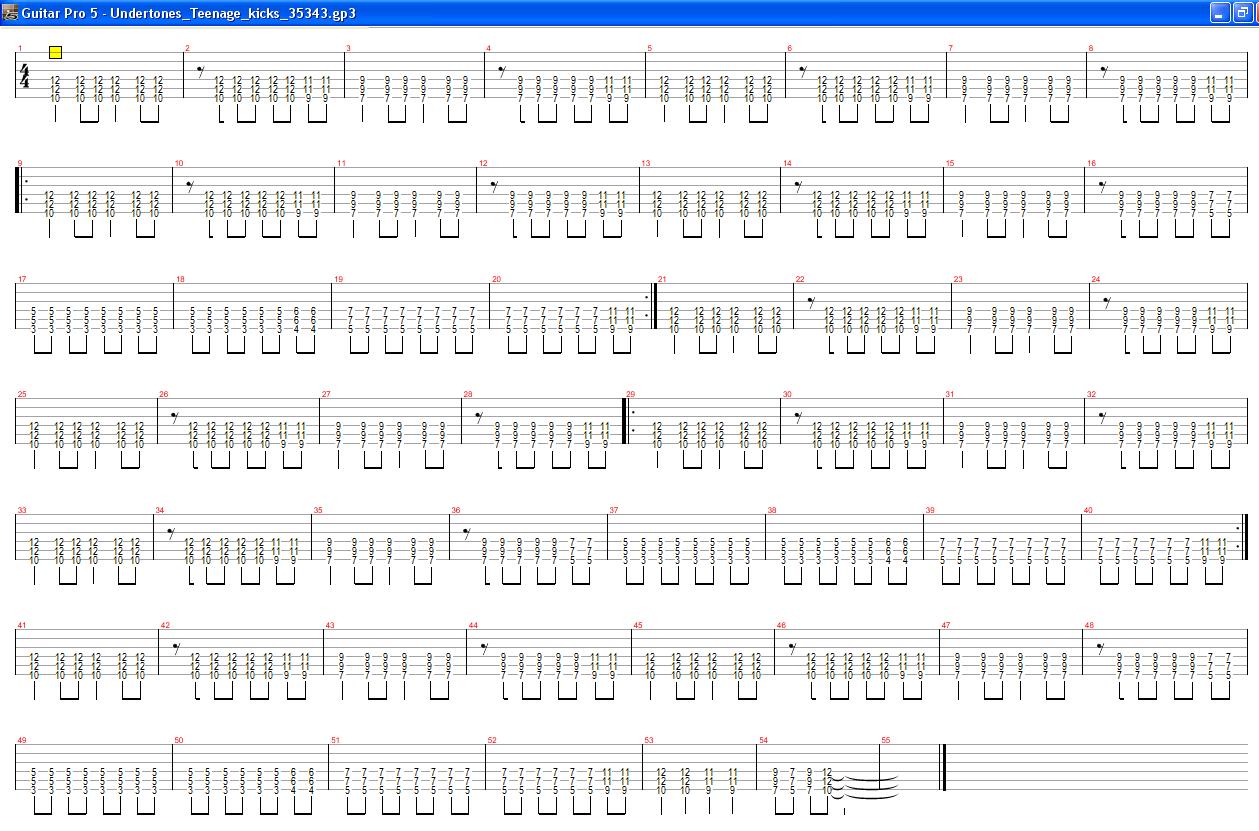Click measure number 13
Image resolution: width=1259 pixels, height=831 pixels.
646,163
